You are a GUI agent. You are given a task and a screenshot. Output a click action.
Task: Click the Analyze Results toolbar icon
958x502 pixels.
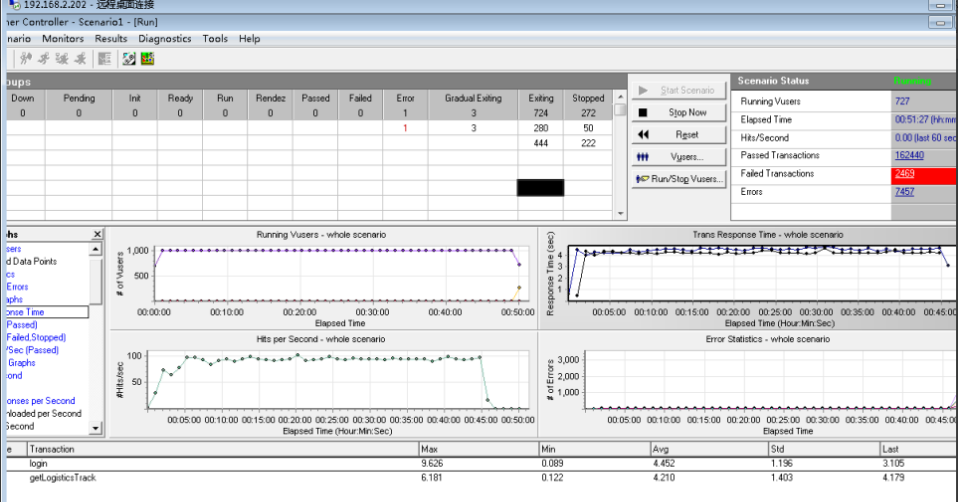pyautogui.click(x=129, y=59)
